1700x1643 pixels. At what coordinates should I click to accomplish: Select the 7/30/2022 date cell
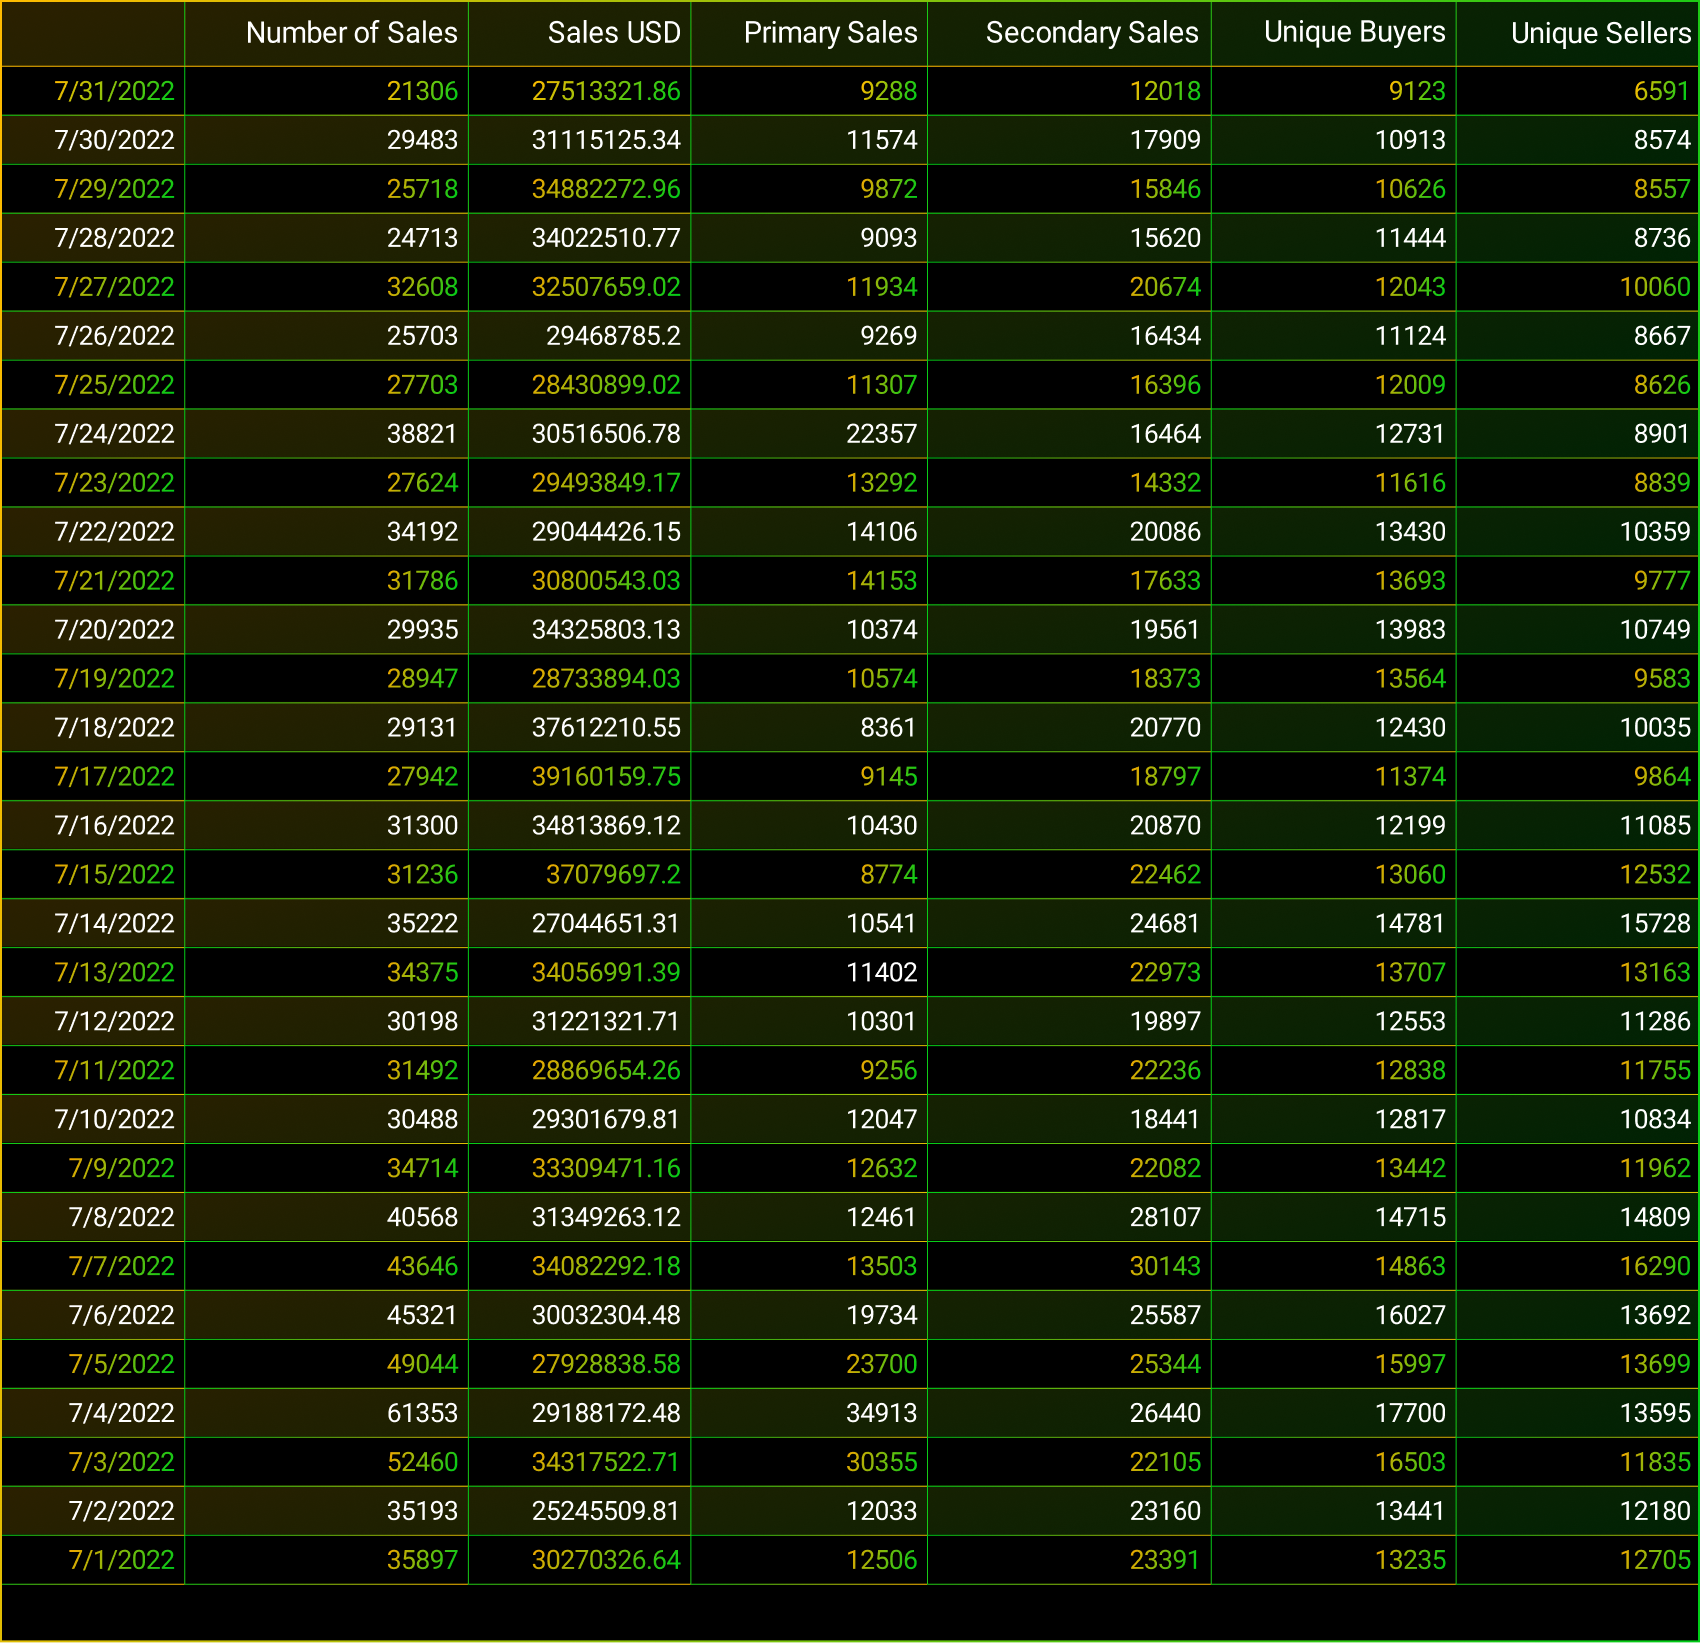[x=93, y=140]
